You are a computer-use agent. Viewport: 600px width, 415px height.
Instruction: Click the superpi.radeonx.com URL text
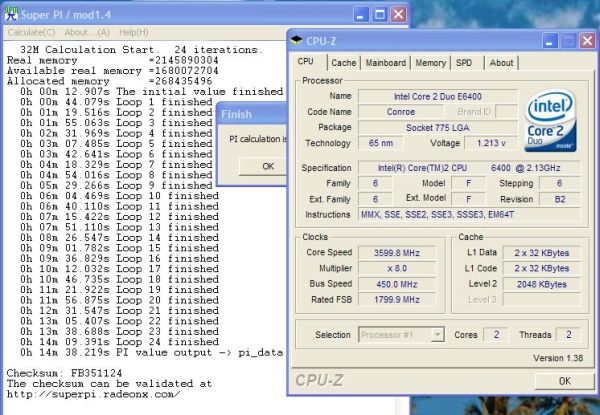(x=93, y=394)
